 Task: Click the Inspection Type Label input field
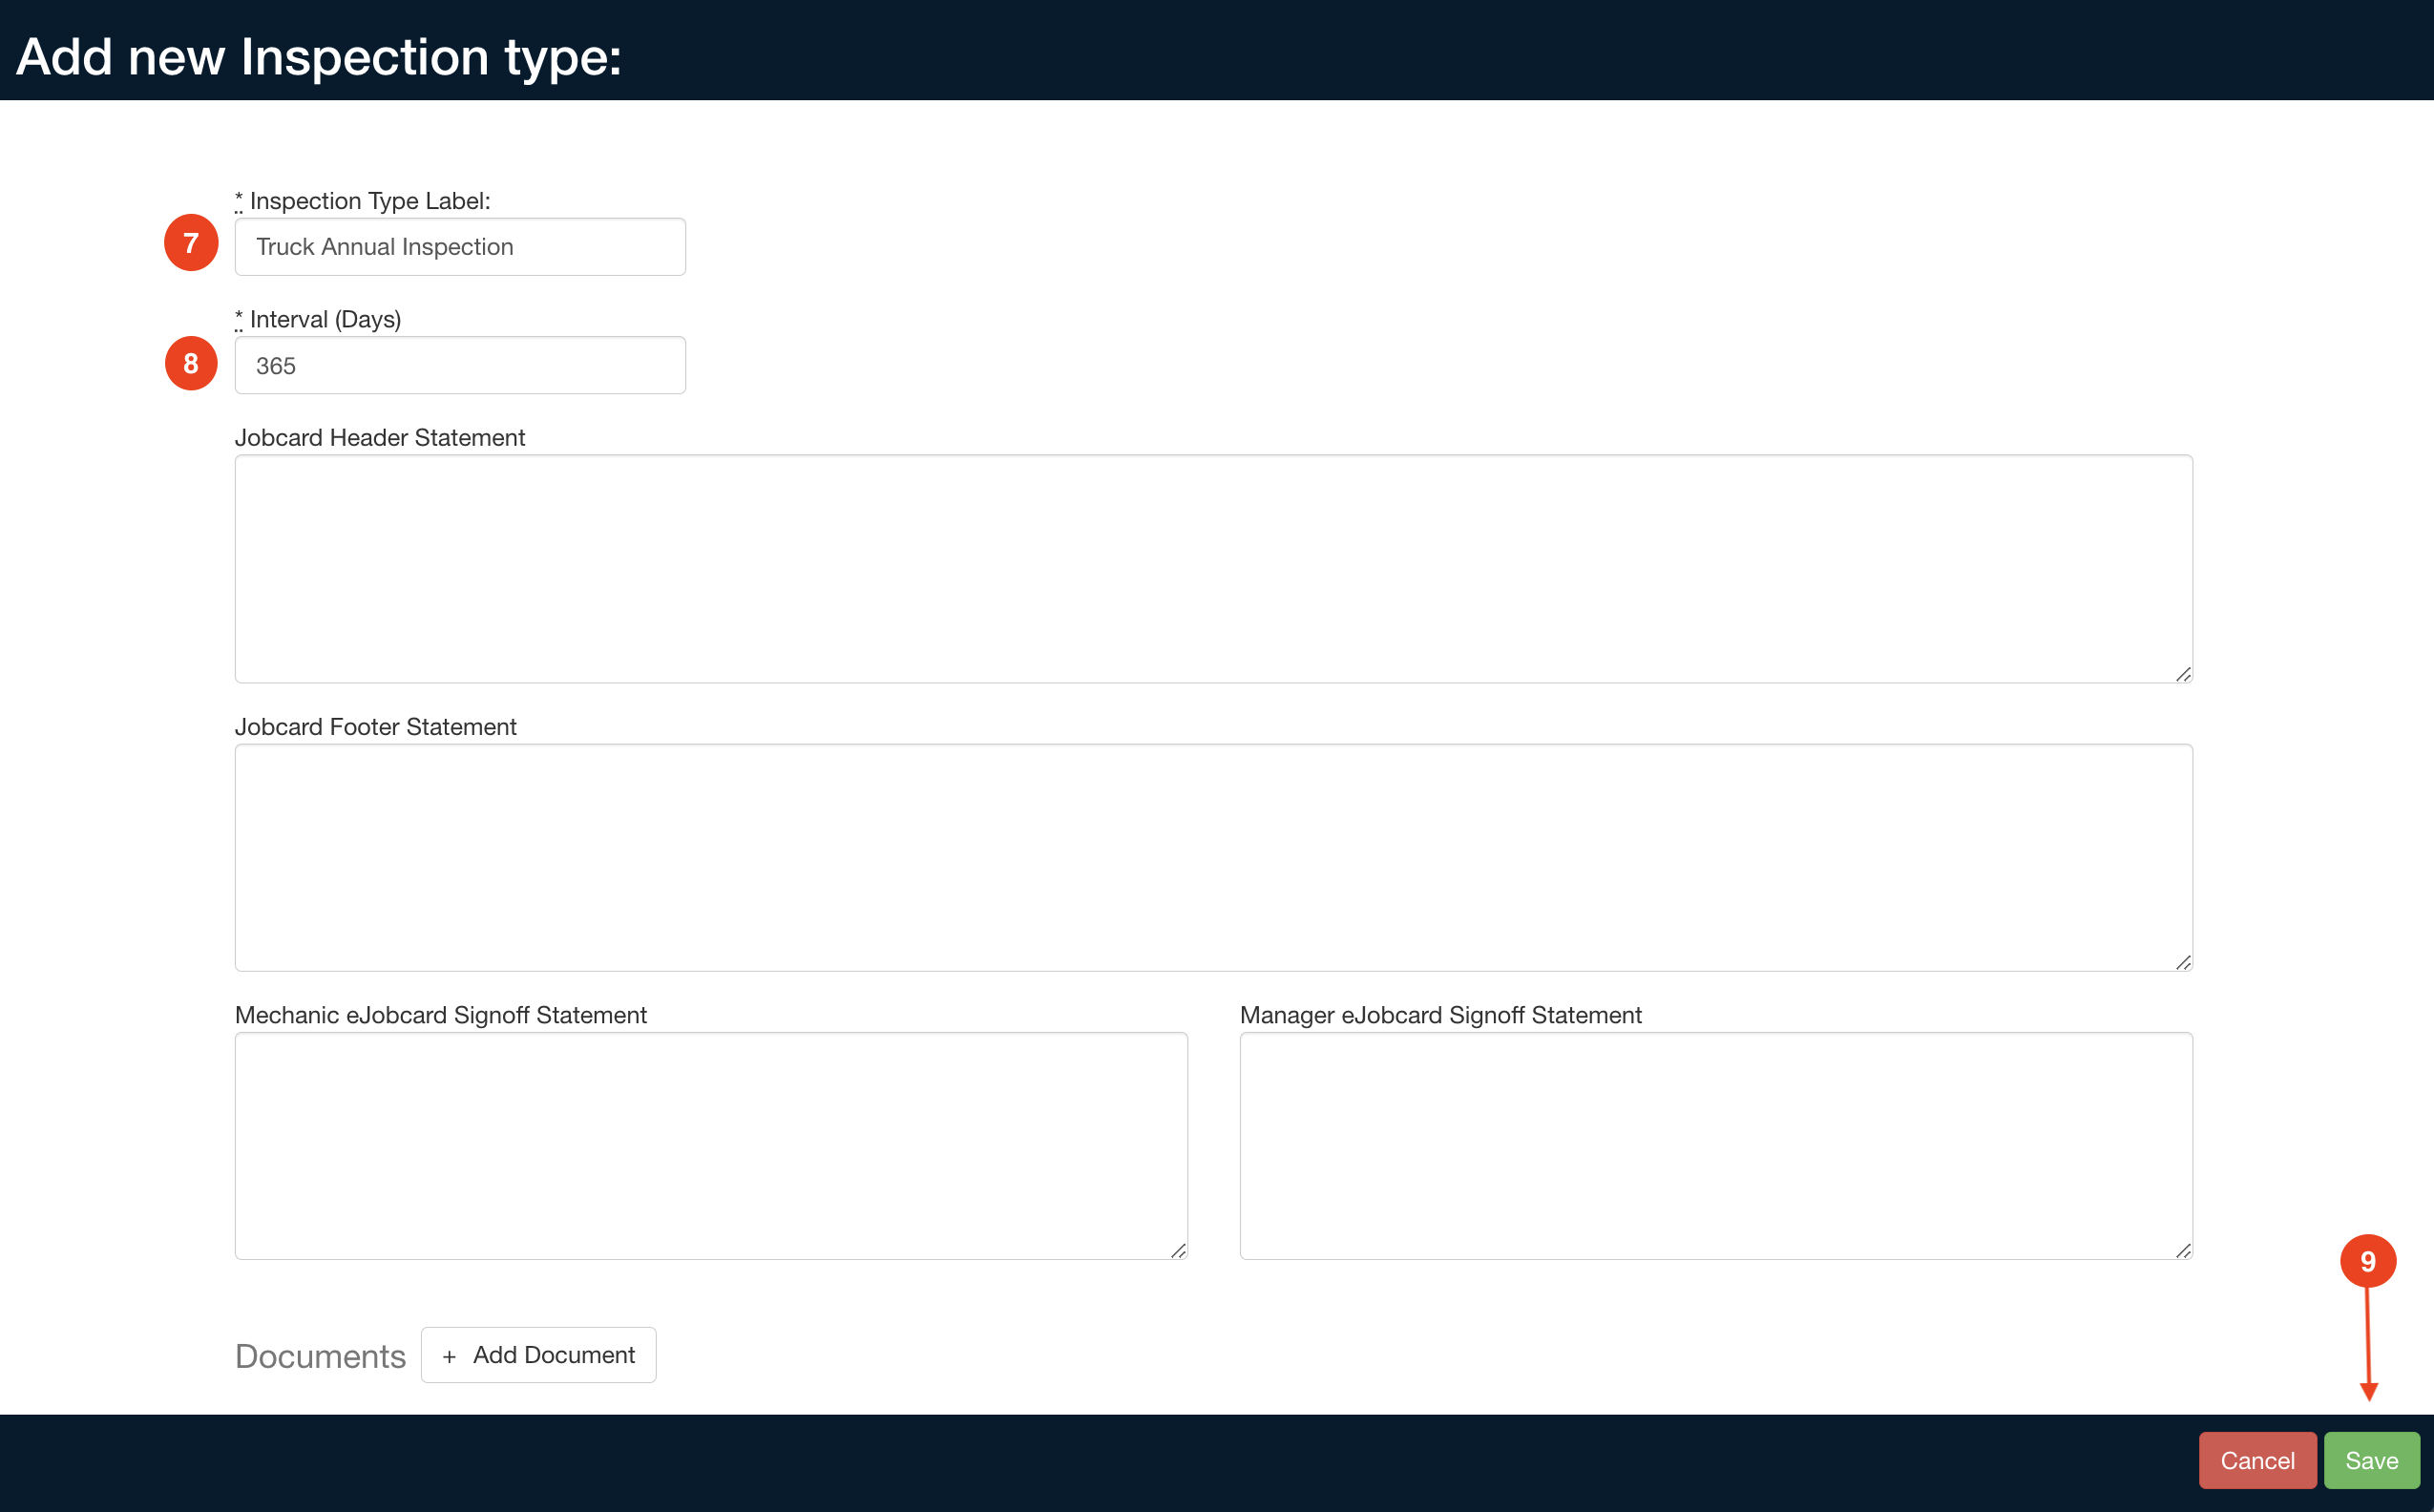[459, 247]
